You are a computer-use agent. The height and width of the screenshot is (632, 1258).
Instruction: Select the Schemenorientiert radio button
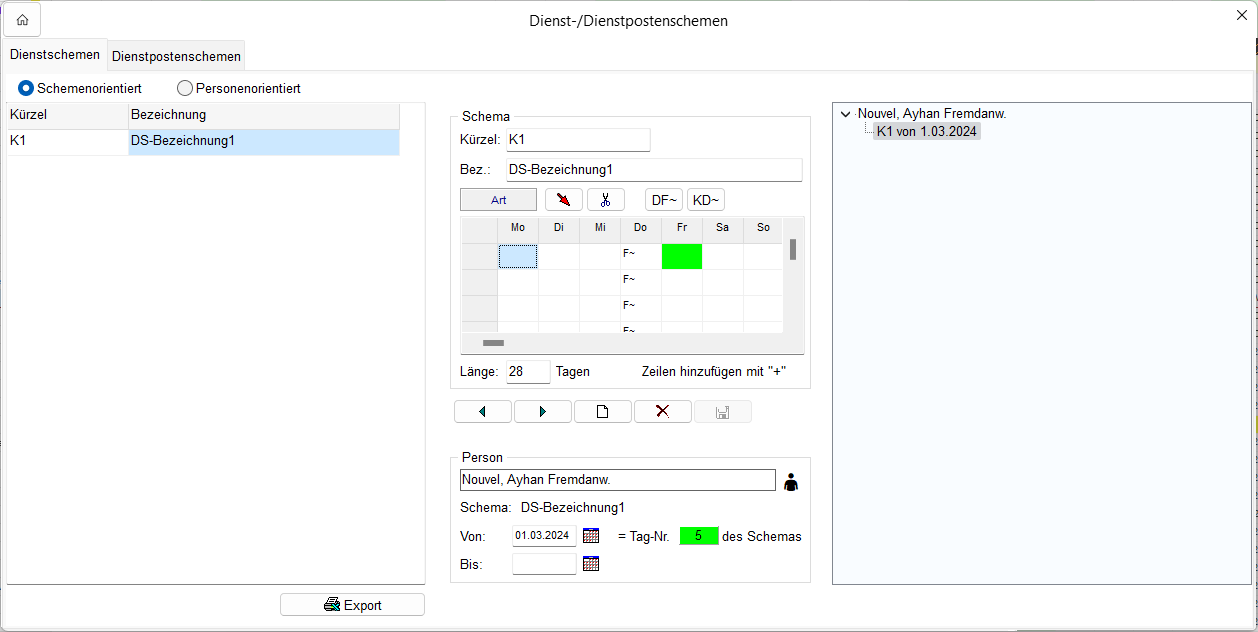point(26,88)
